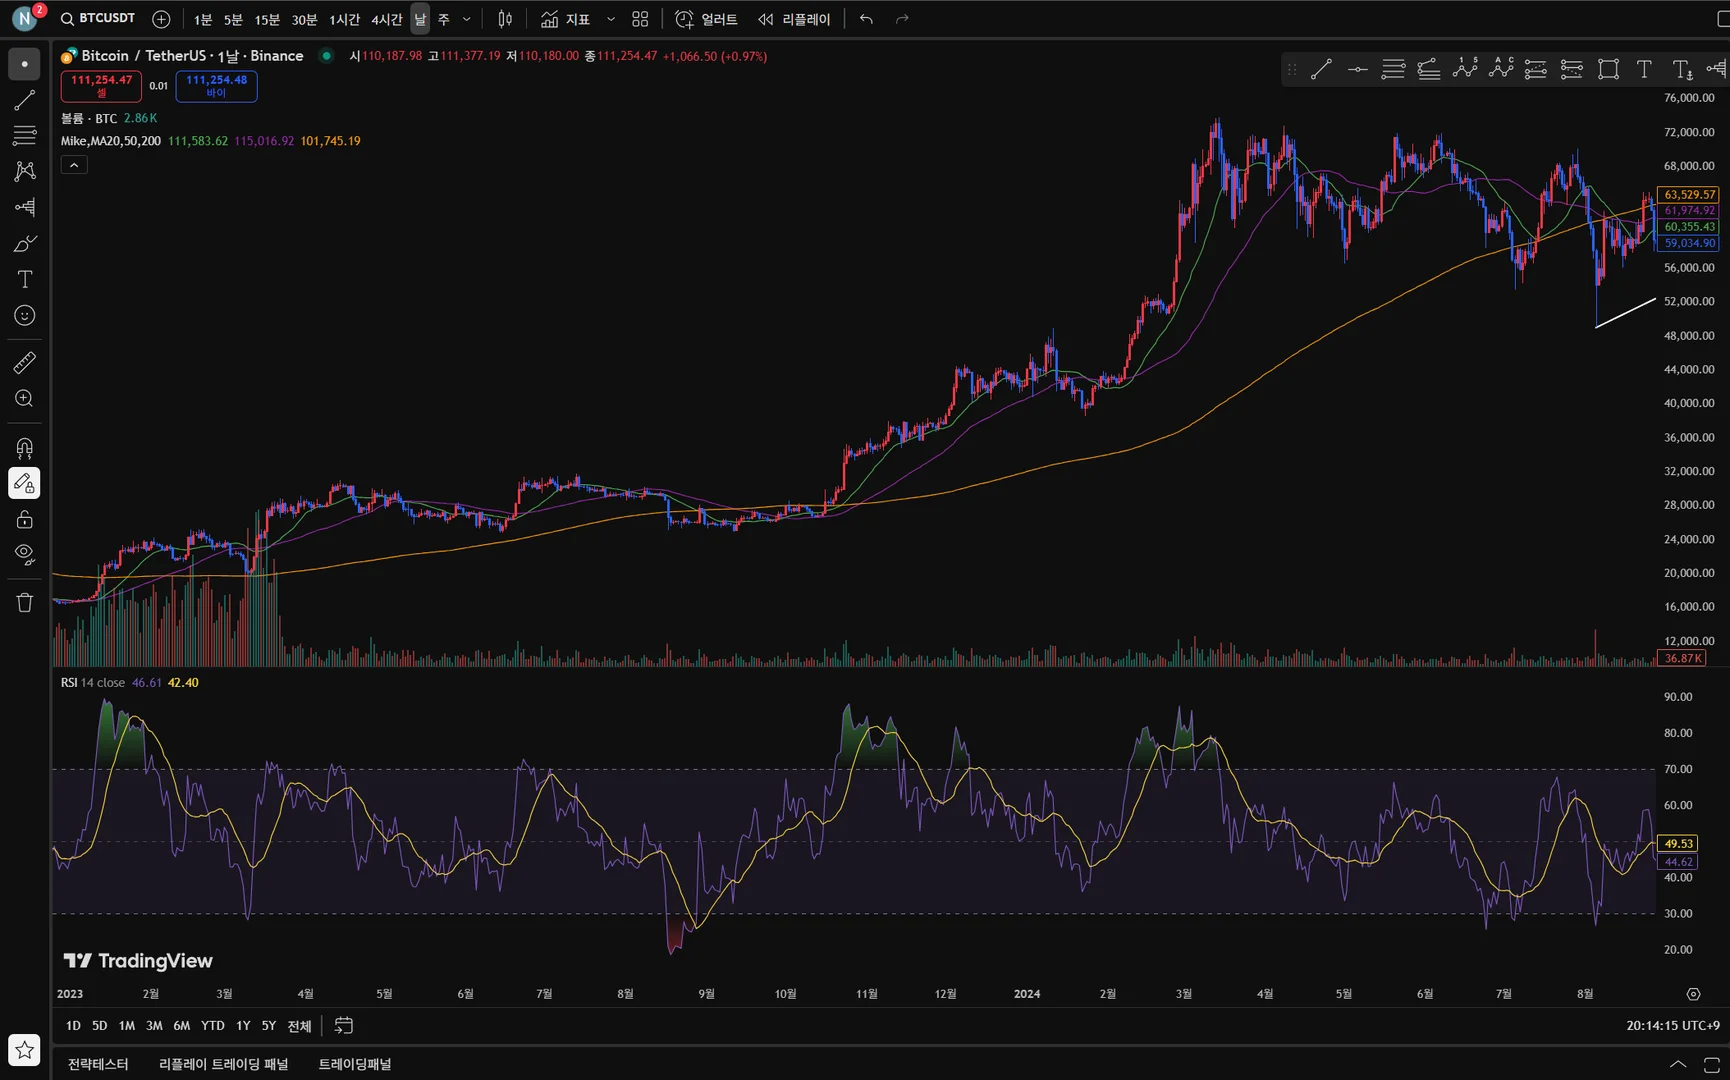This screenshot has width=1730, height=1080.
Task: Open the emoji icons tool
Action: click(x=24, y=316)
